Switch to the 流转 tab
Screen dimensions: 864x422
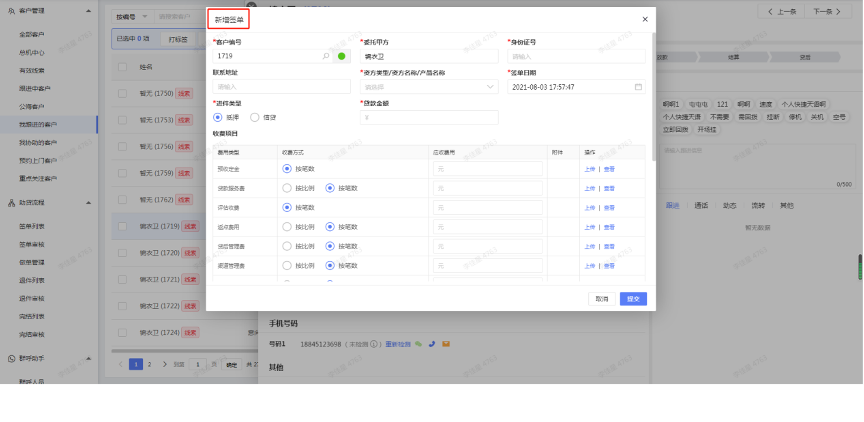point(758,205)
